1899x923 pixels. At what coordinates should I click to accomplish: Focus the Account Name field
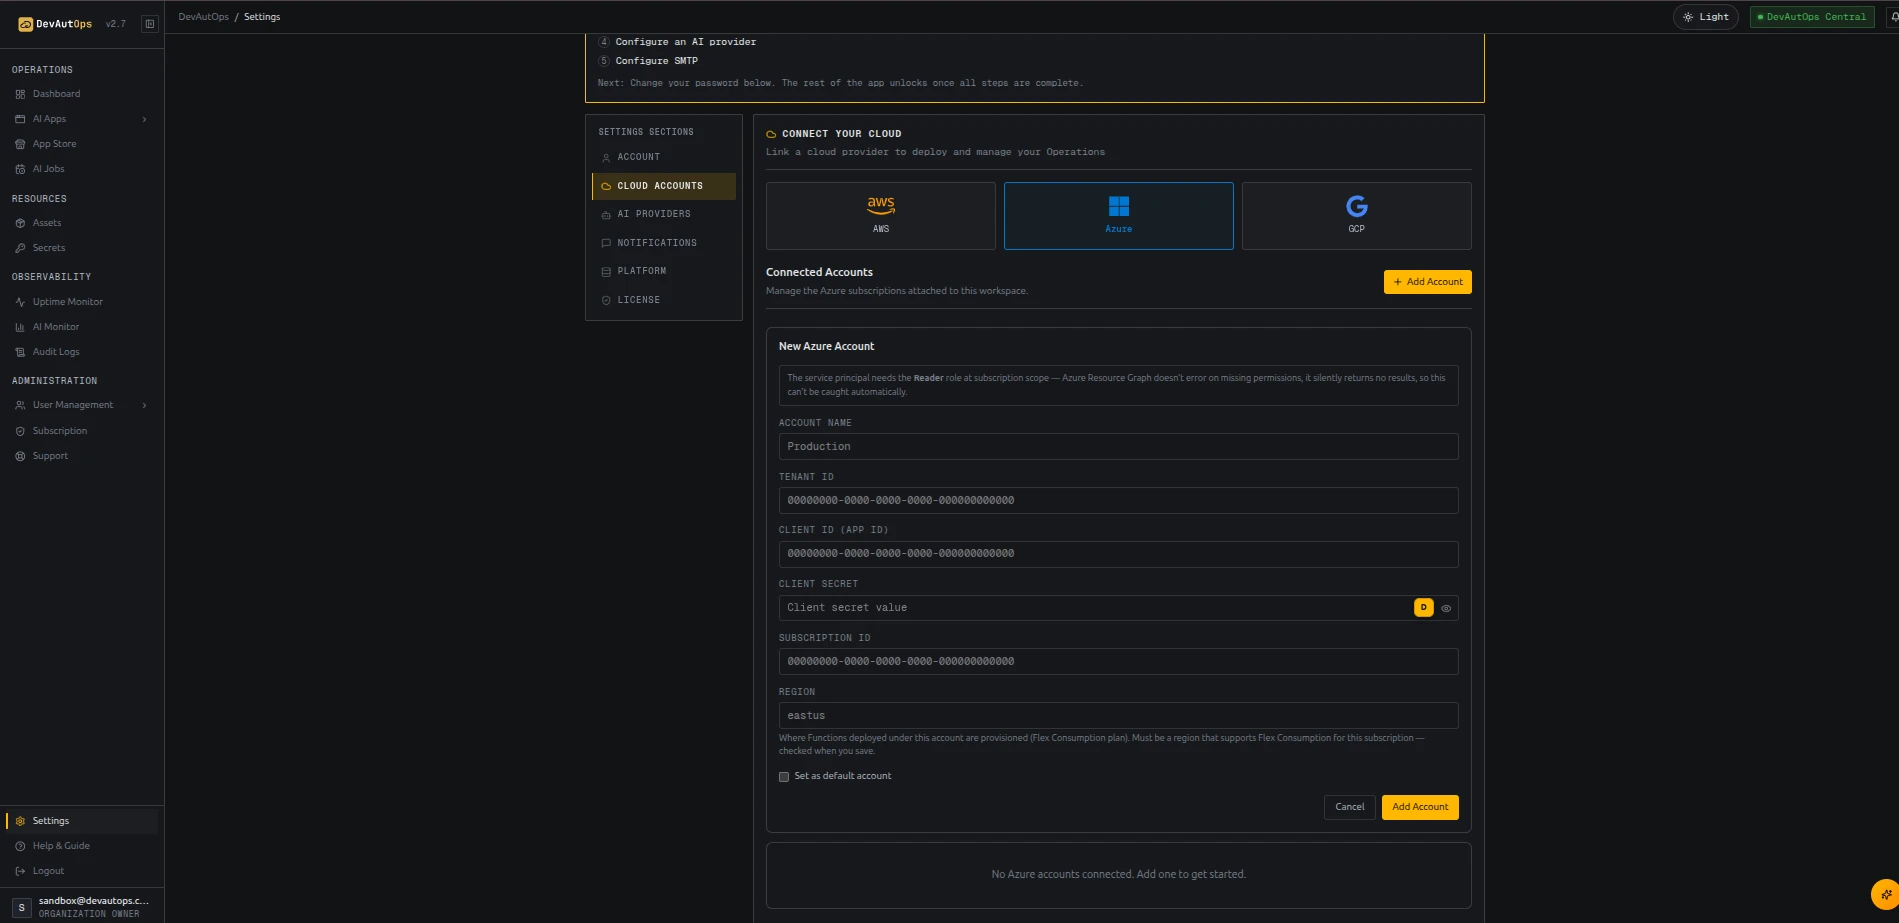(1118, 447)
